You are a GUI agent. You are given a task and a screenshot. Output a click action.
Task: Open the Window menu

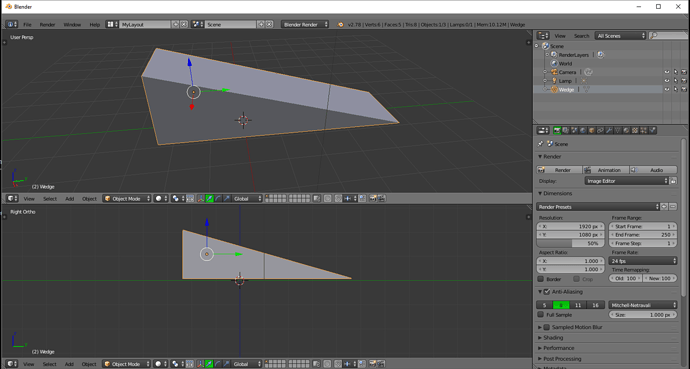click(72, 25)
